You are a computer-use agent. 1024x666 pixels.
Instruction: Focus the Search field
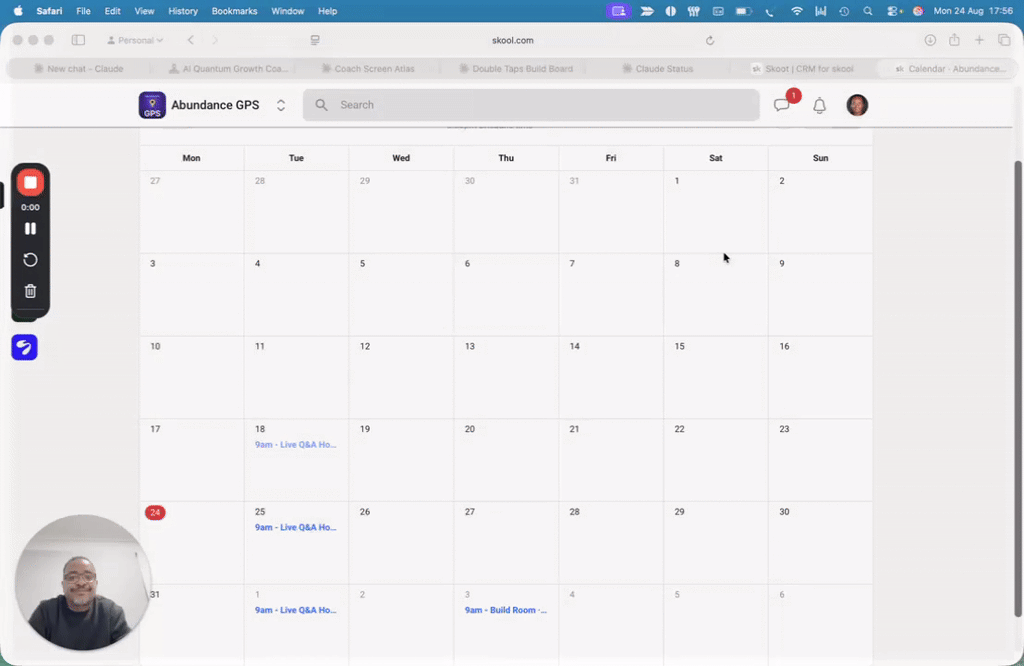[x=531, y=105]
